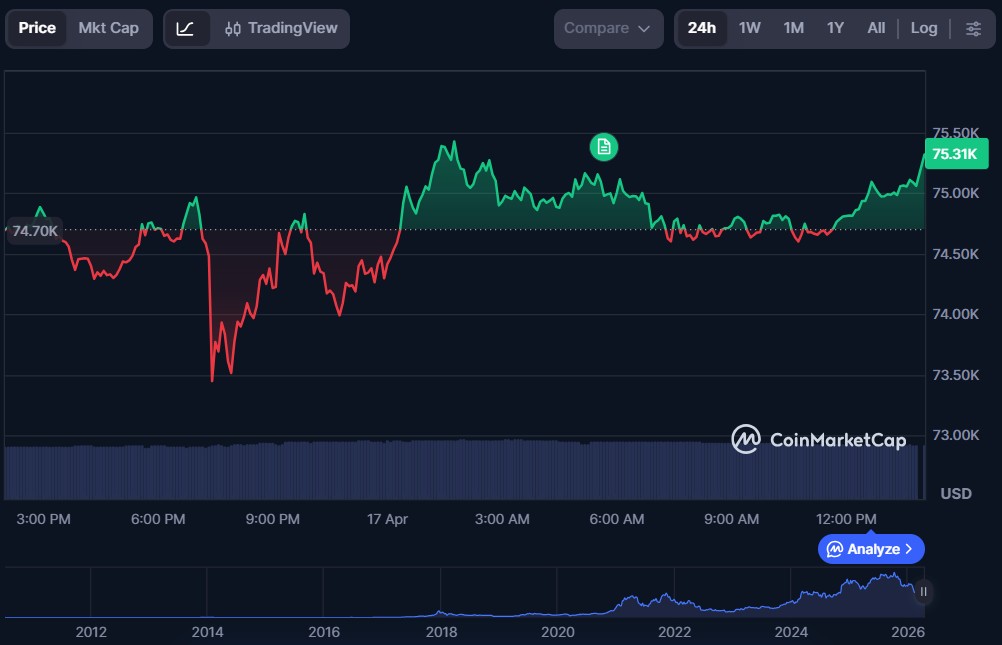Switch from Price to Mkt Cap
This screenshot has height=645, width=1002.
pos(109,28)
